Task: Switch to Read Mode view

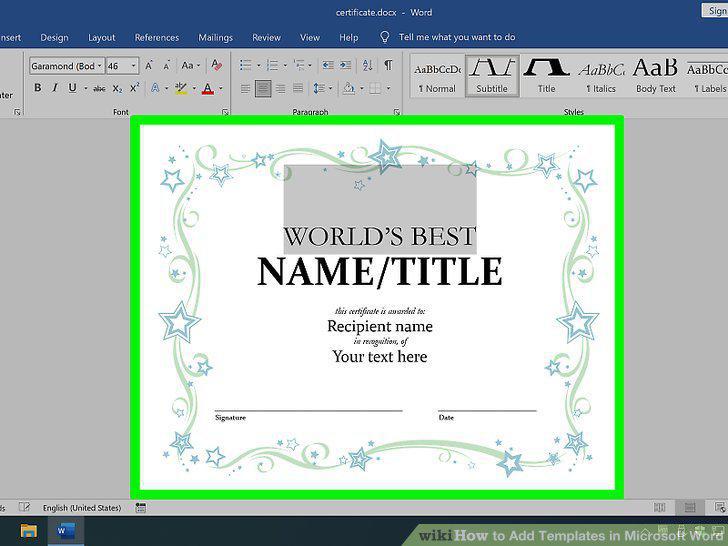Action: pos(659,507)
